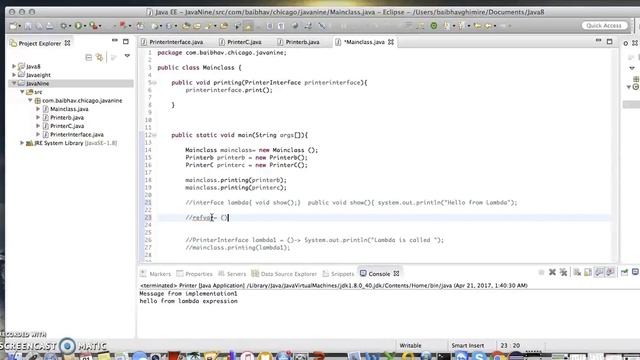Collapse printing method at line 5
The image size is (640, 360).
click(x=154, y=83)
